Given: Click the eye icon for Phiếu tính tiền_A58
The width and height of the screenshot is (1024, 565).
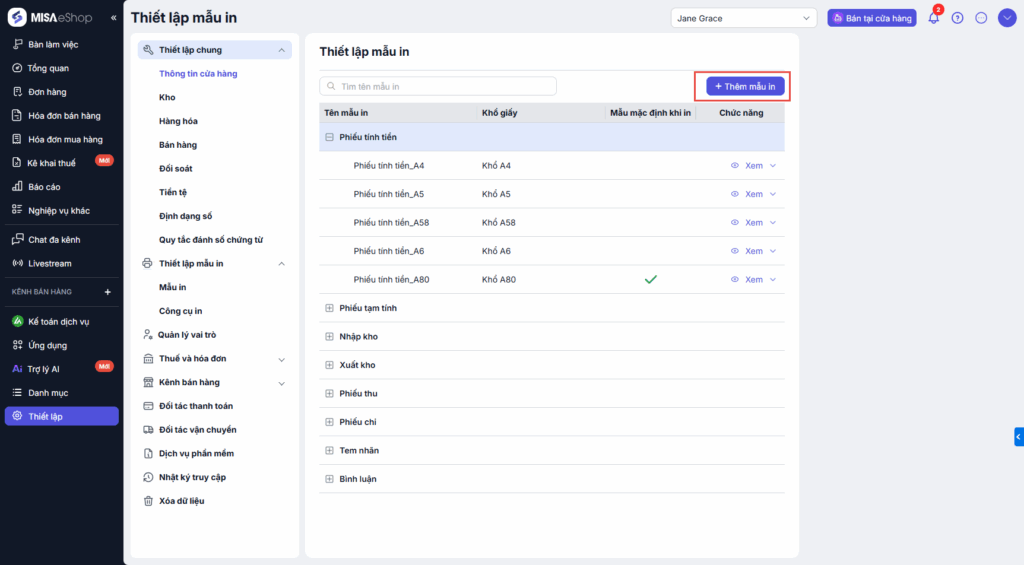Looking at the screenshot, I should pyautogui.click(x=734, y=222).
